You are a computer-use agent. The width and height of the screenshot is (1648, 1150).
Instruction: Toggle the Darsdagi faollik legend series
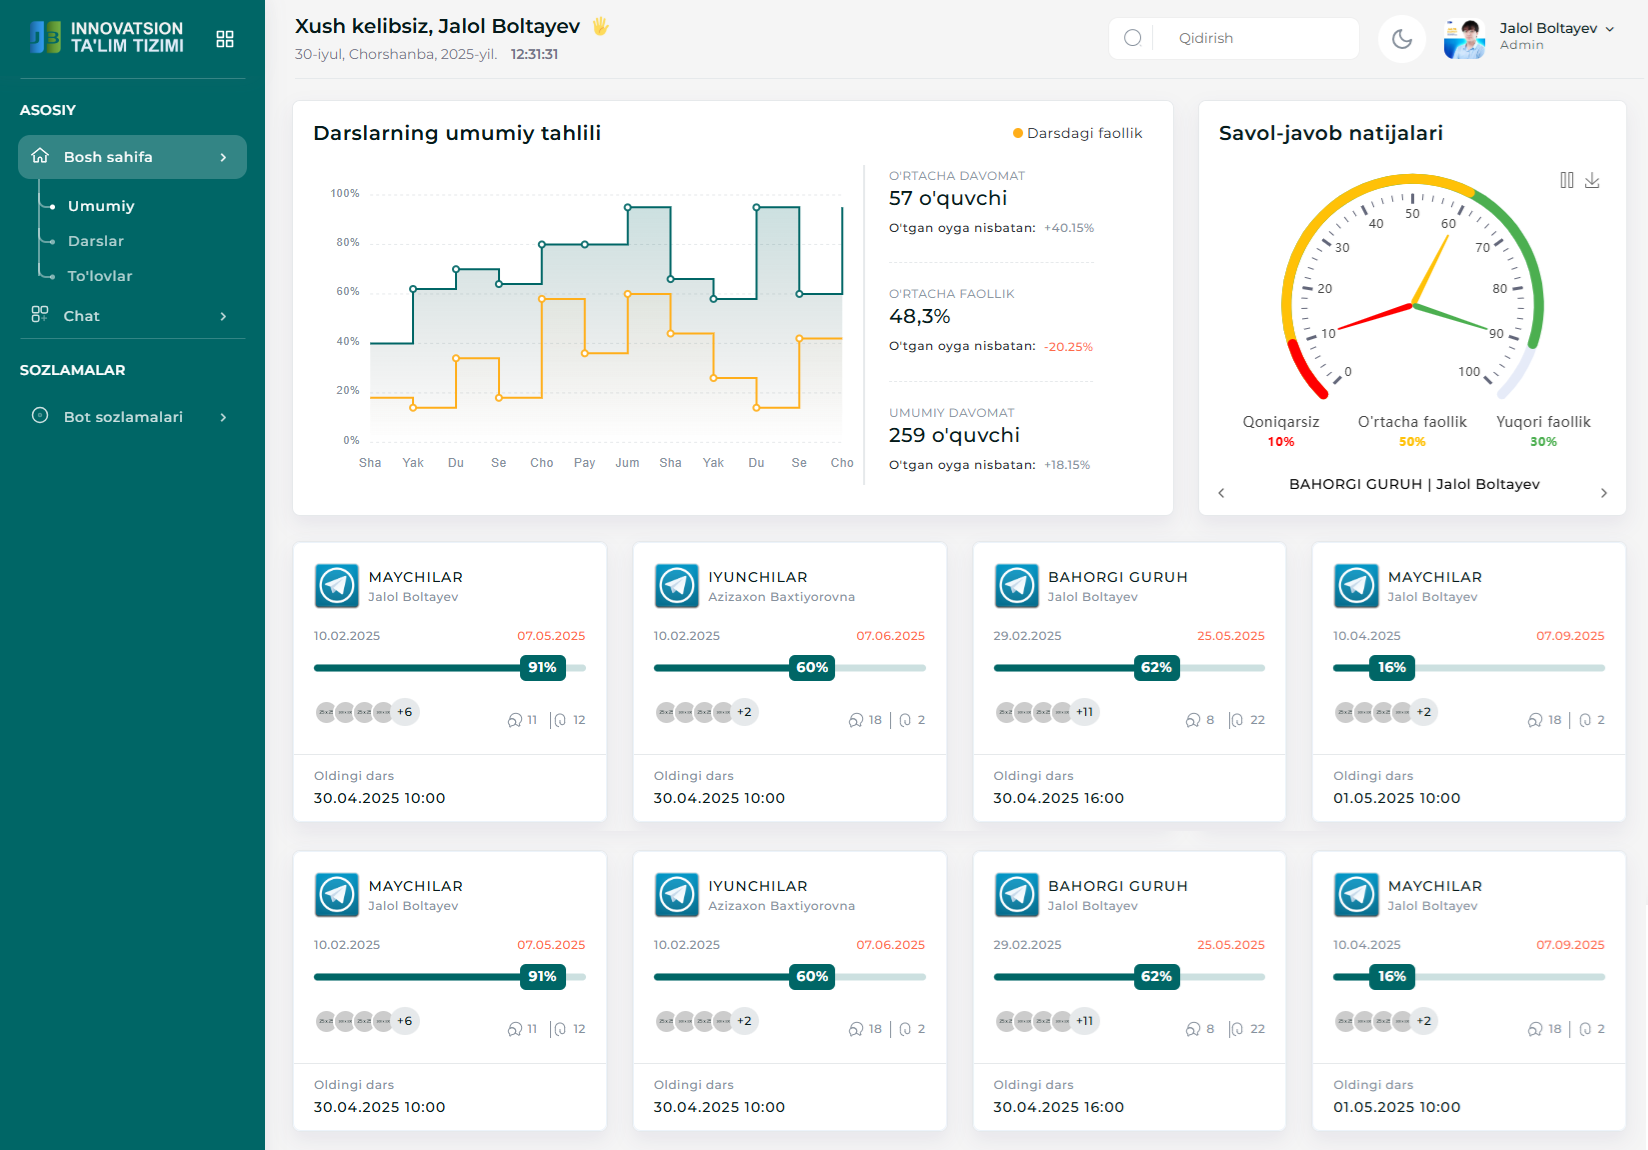[1077, 133]
